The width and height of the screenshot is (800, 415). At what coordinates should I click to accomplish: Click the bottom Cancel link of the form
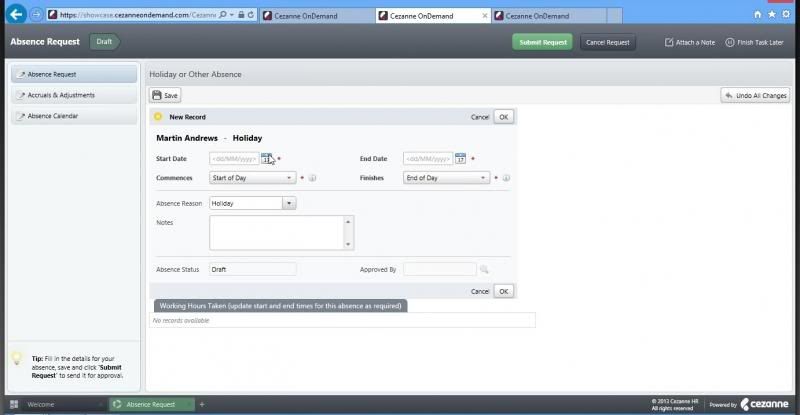pos(480,291)
